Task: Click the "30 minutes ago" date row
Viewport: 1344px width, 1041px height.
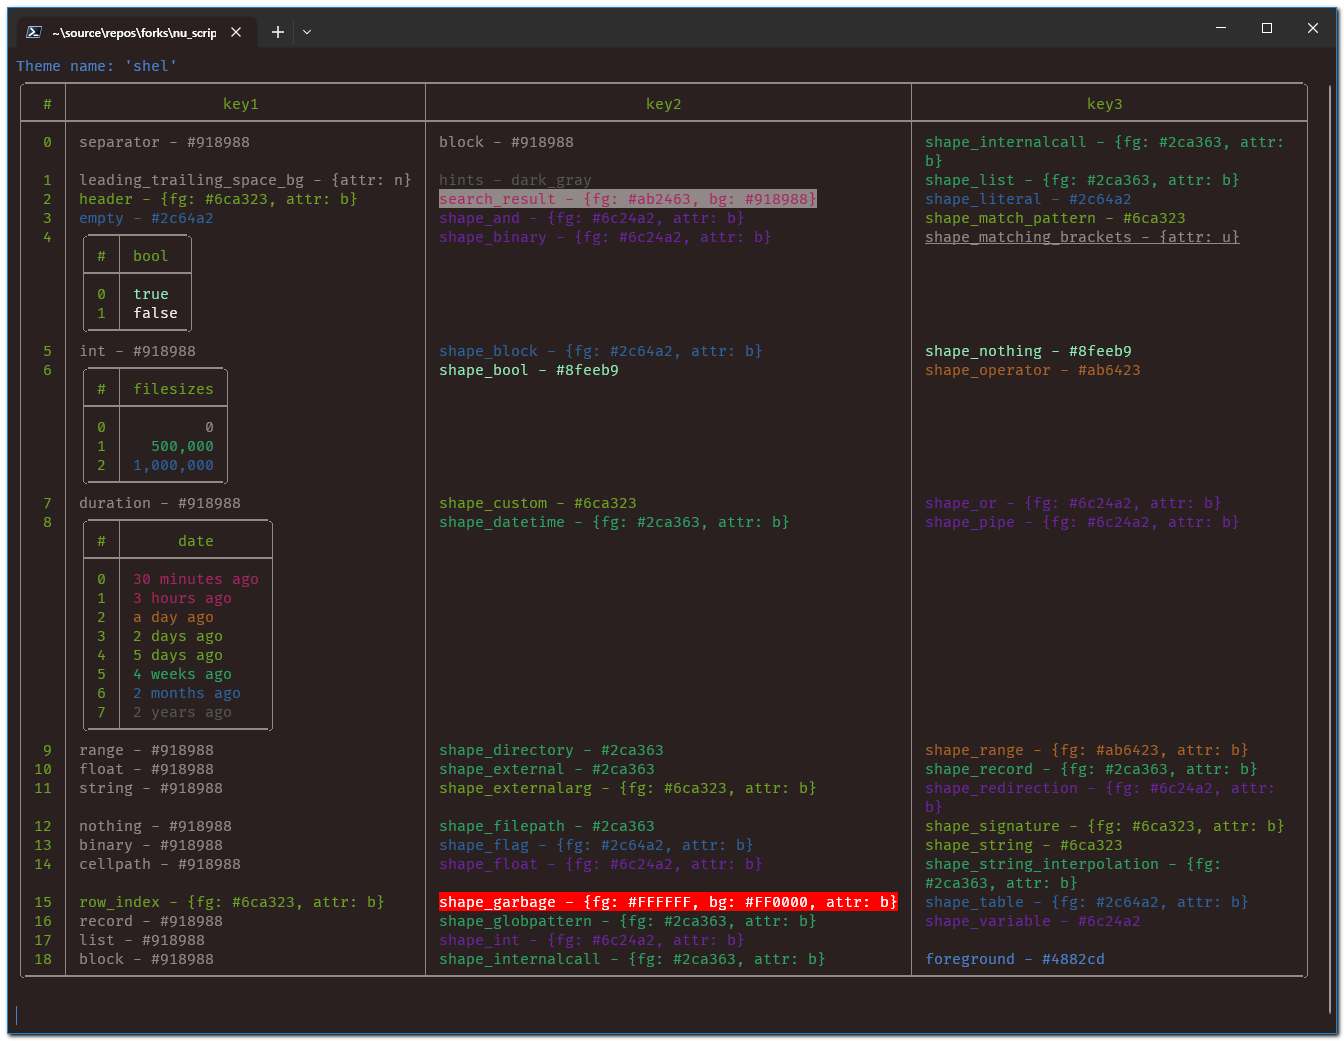Action: [196, 579]
